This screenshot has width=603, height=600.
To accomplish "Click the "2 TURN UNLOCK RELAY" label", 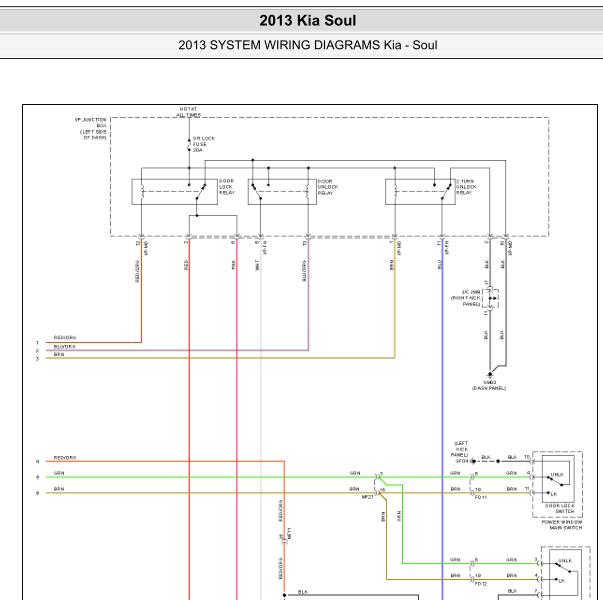I will [x=466, y=187].
